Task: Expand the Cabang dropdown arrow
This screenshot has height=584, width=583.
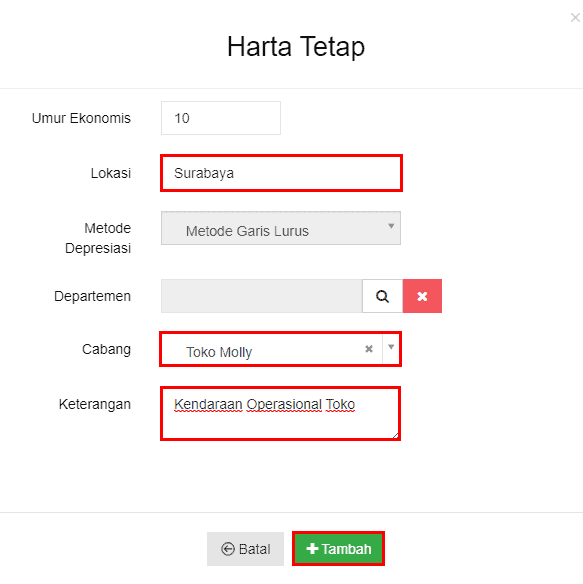Action: [x=391, y=347]
